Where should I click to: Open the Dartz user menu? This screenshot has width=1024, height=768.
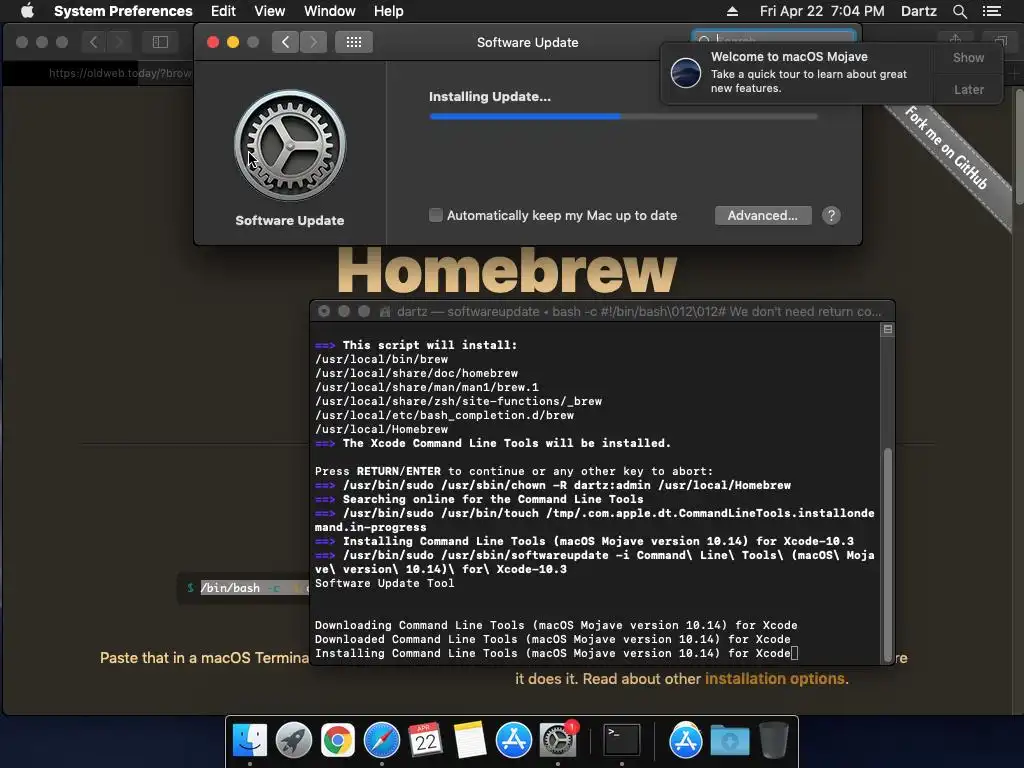pyautogui.click(x=918, y=11)
